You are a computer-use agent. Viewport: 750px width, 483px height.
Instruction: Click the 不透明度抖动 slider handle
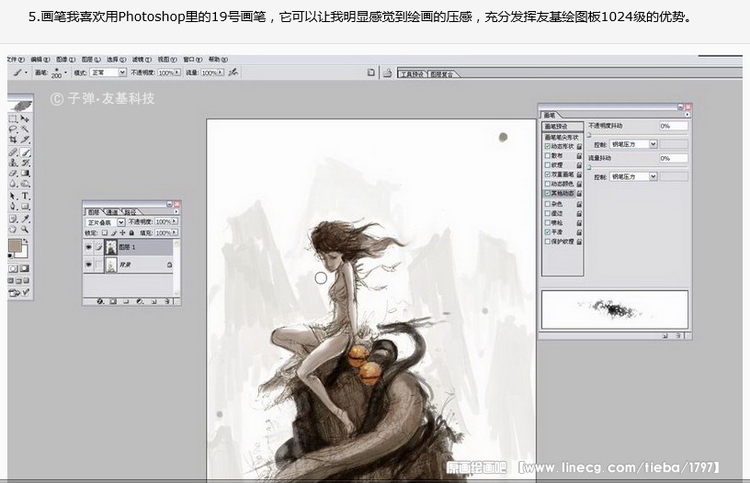coord(589,135)
